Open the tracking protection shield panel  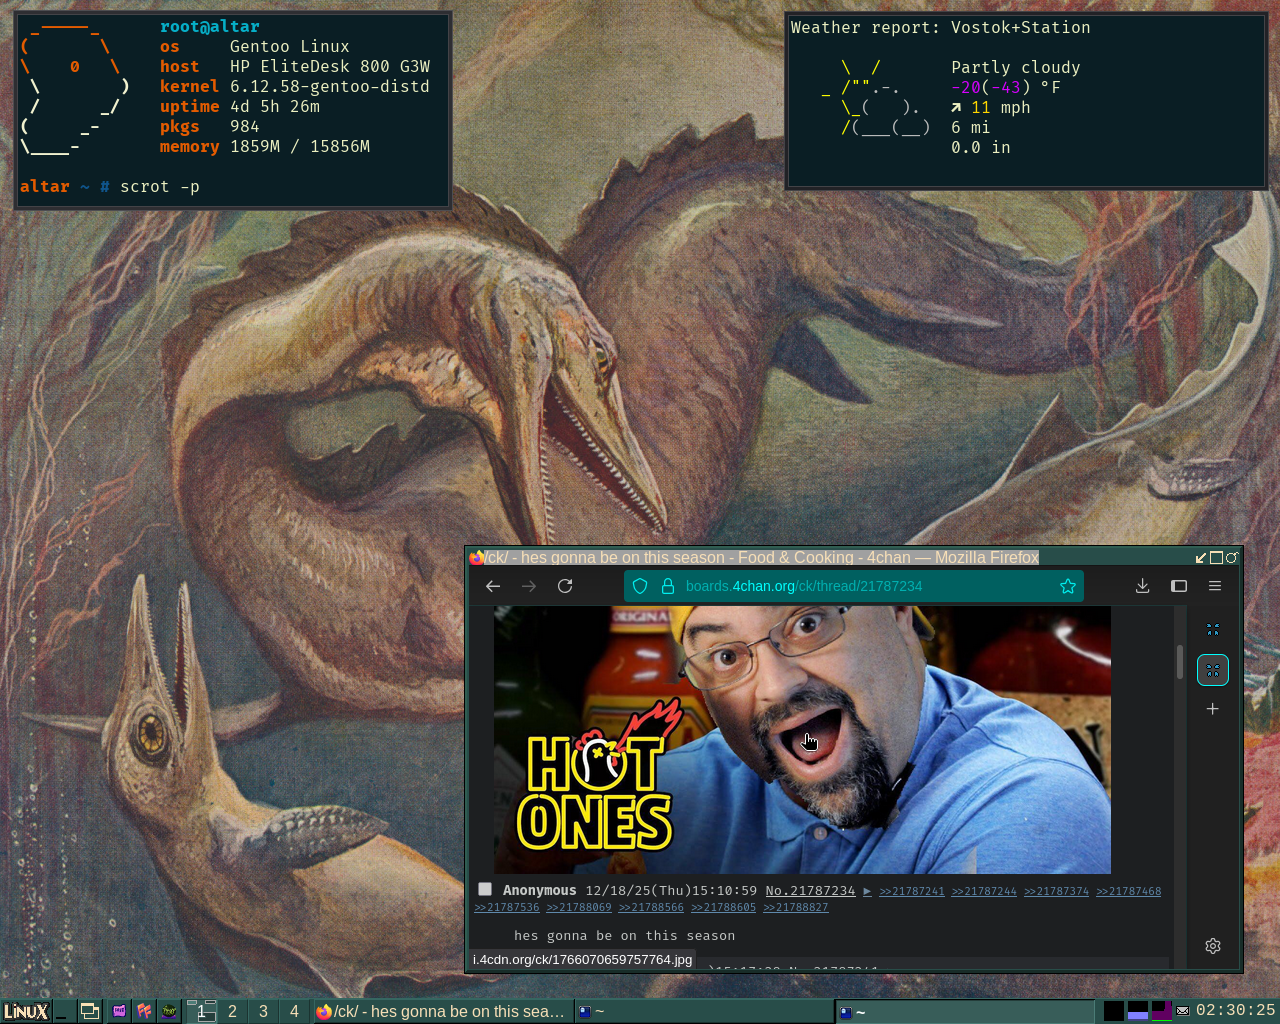(x=641, y=586)
